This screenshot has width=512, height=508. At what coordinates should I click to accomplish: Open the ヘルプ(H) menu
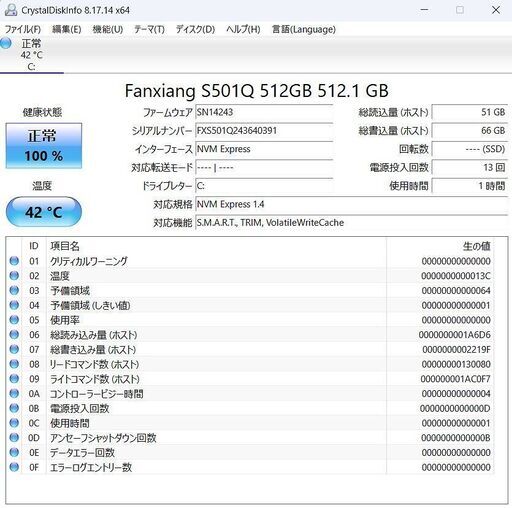243,29
